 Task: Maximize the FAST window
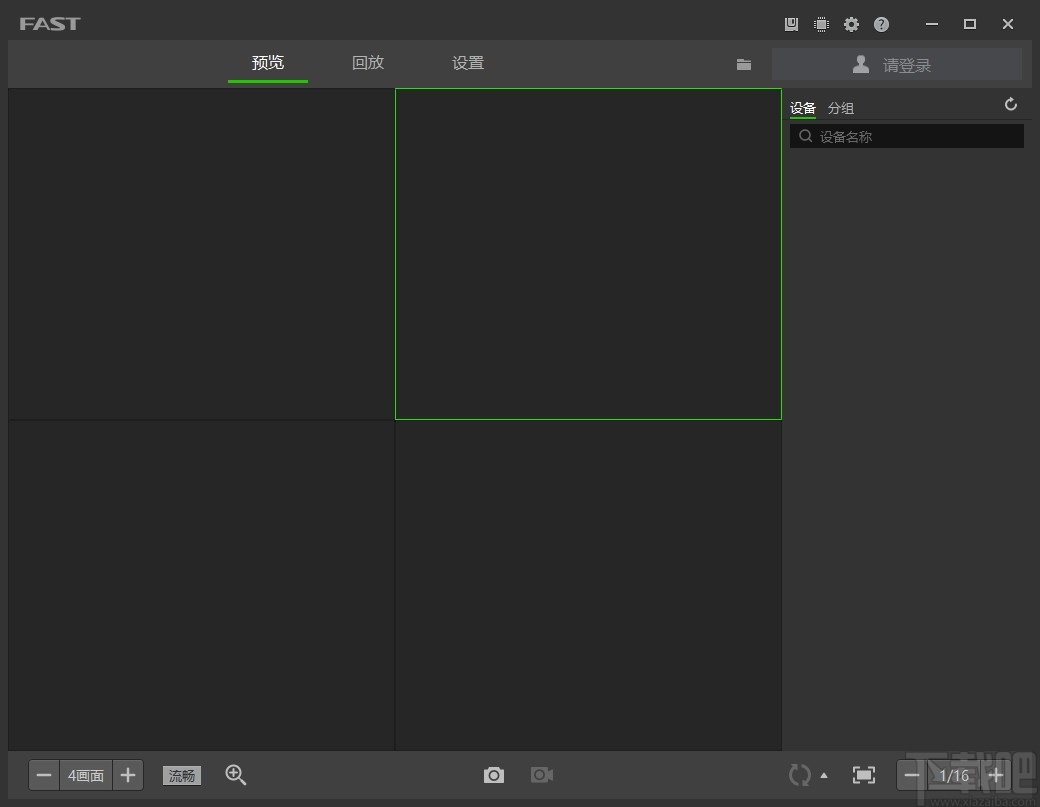[970, 25]
